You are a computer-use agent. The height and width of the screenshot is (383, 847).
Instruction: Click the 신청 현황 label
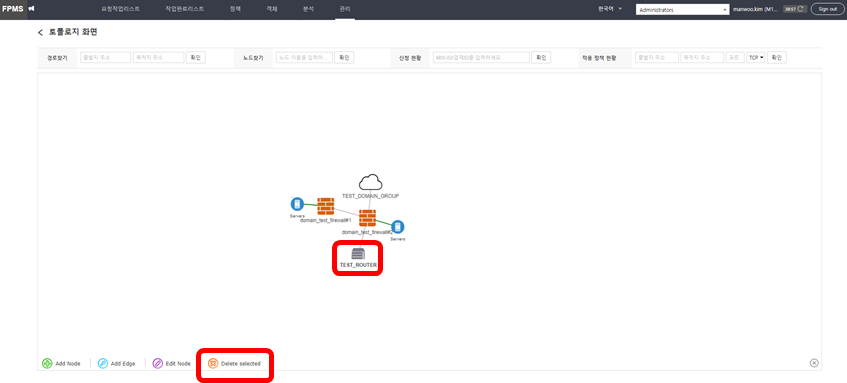pyautogui.click(x=409, y=57)
